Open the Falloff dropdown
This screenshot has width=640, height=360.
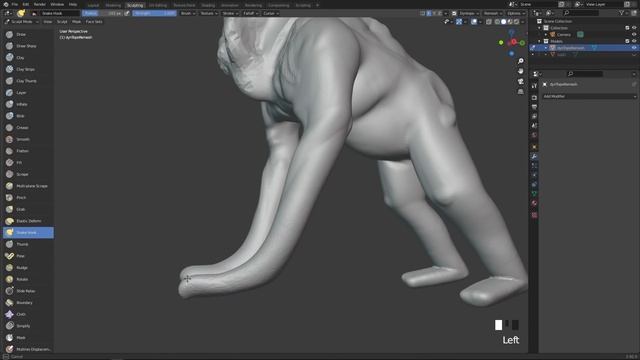pyautogui.click(x=250, y=13)
